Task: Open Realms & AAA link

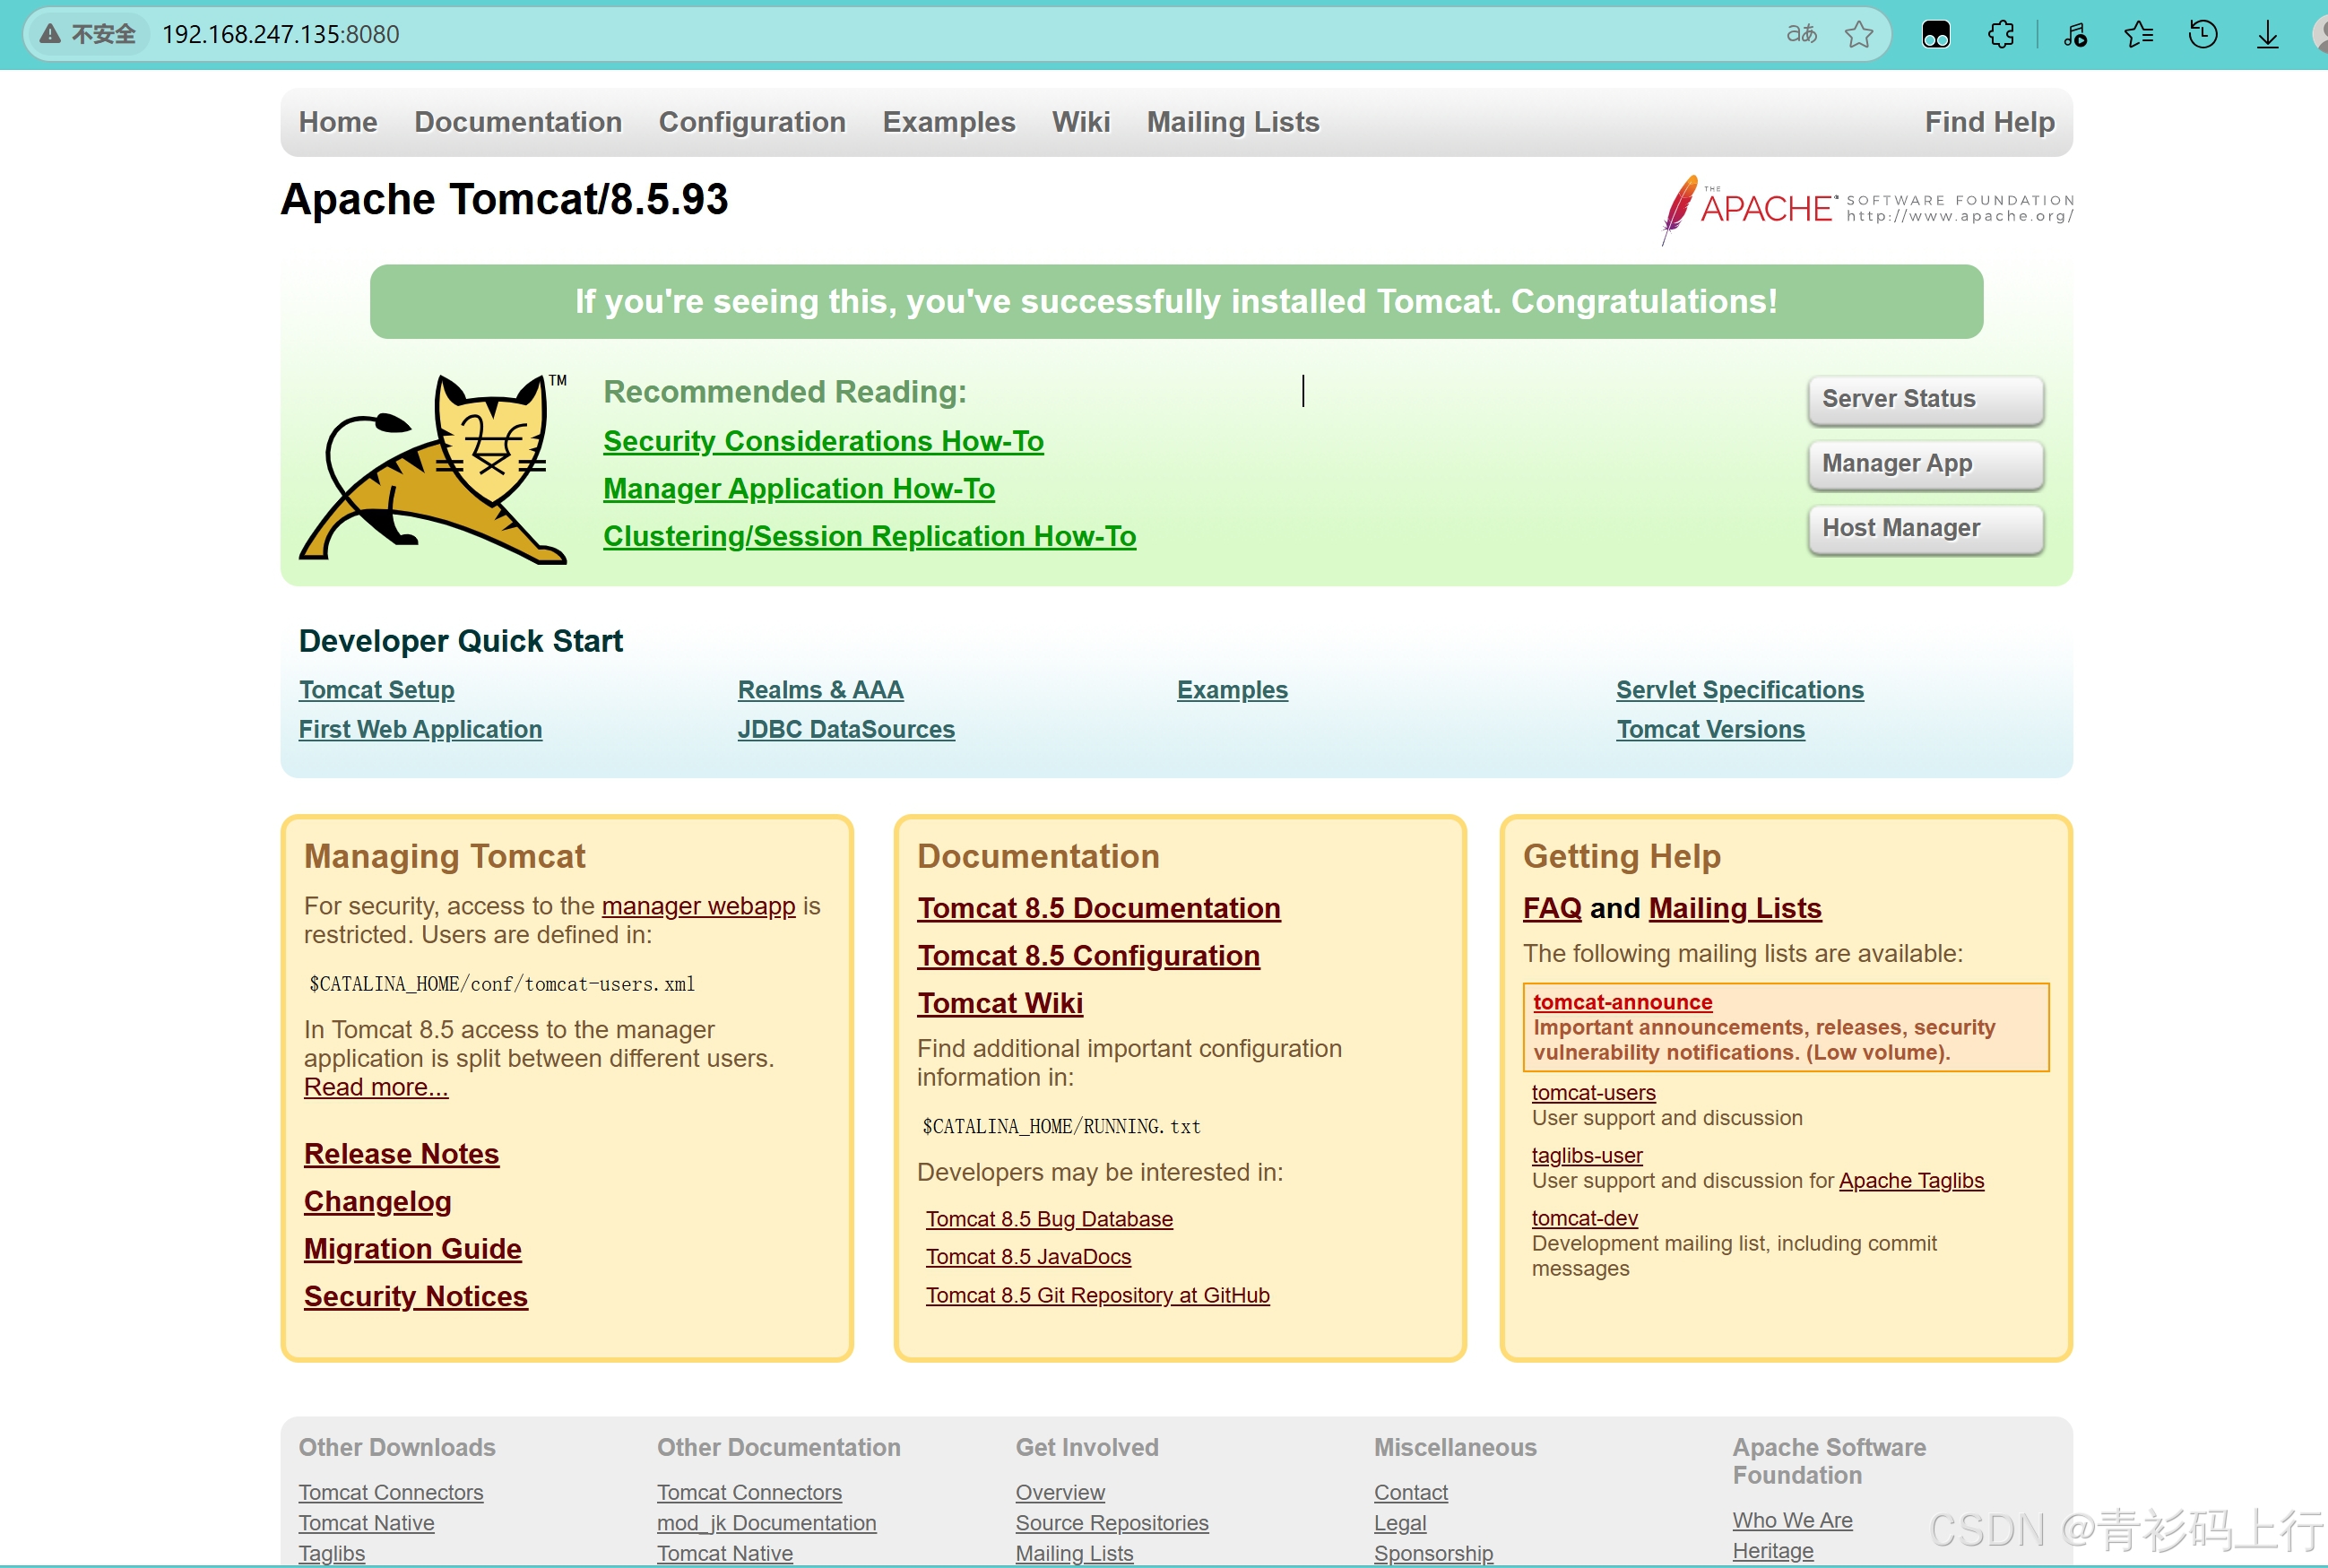Action: (820, 690)
